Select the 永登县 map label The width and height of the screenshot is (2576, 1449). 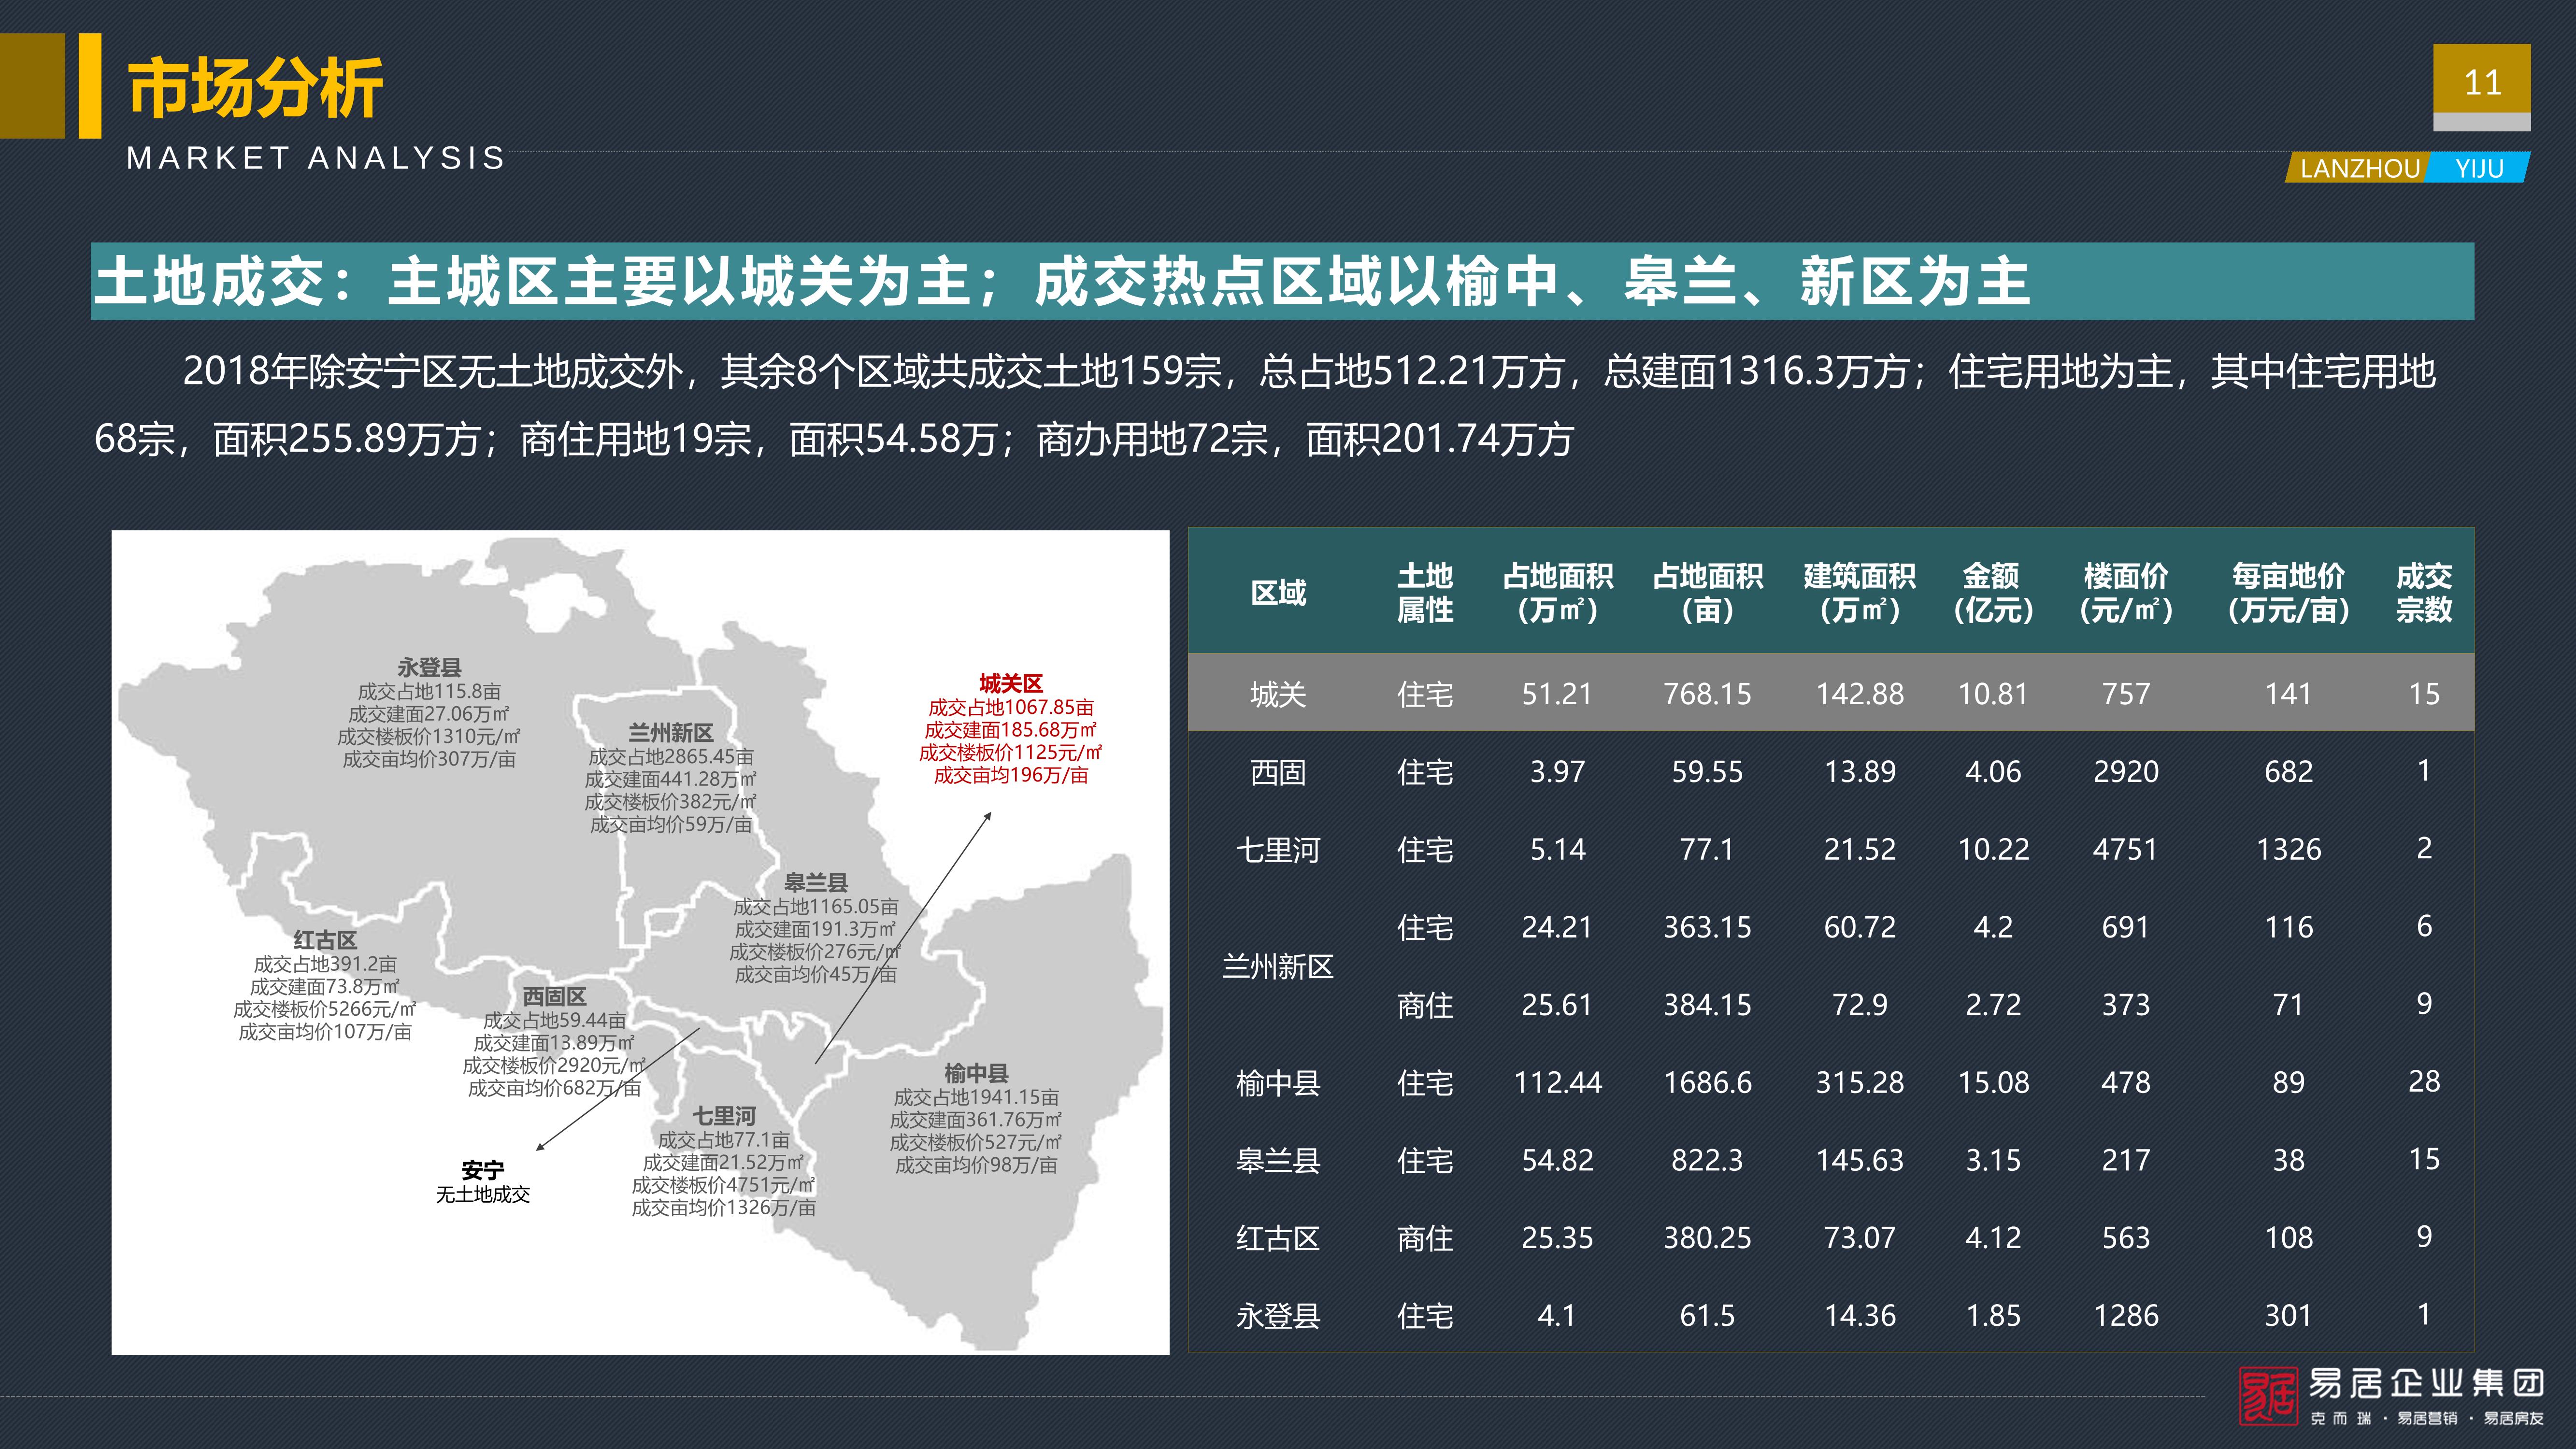click(x=429, y=667)
